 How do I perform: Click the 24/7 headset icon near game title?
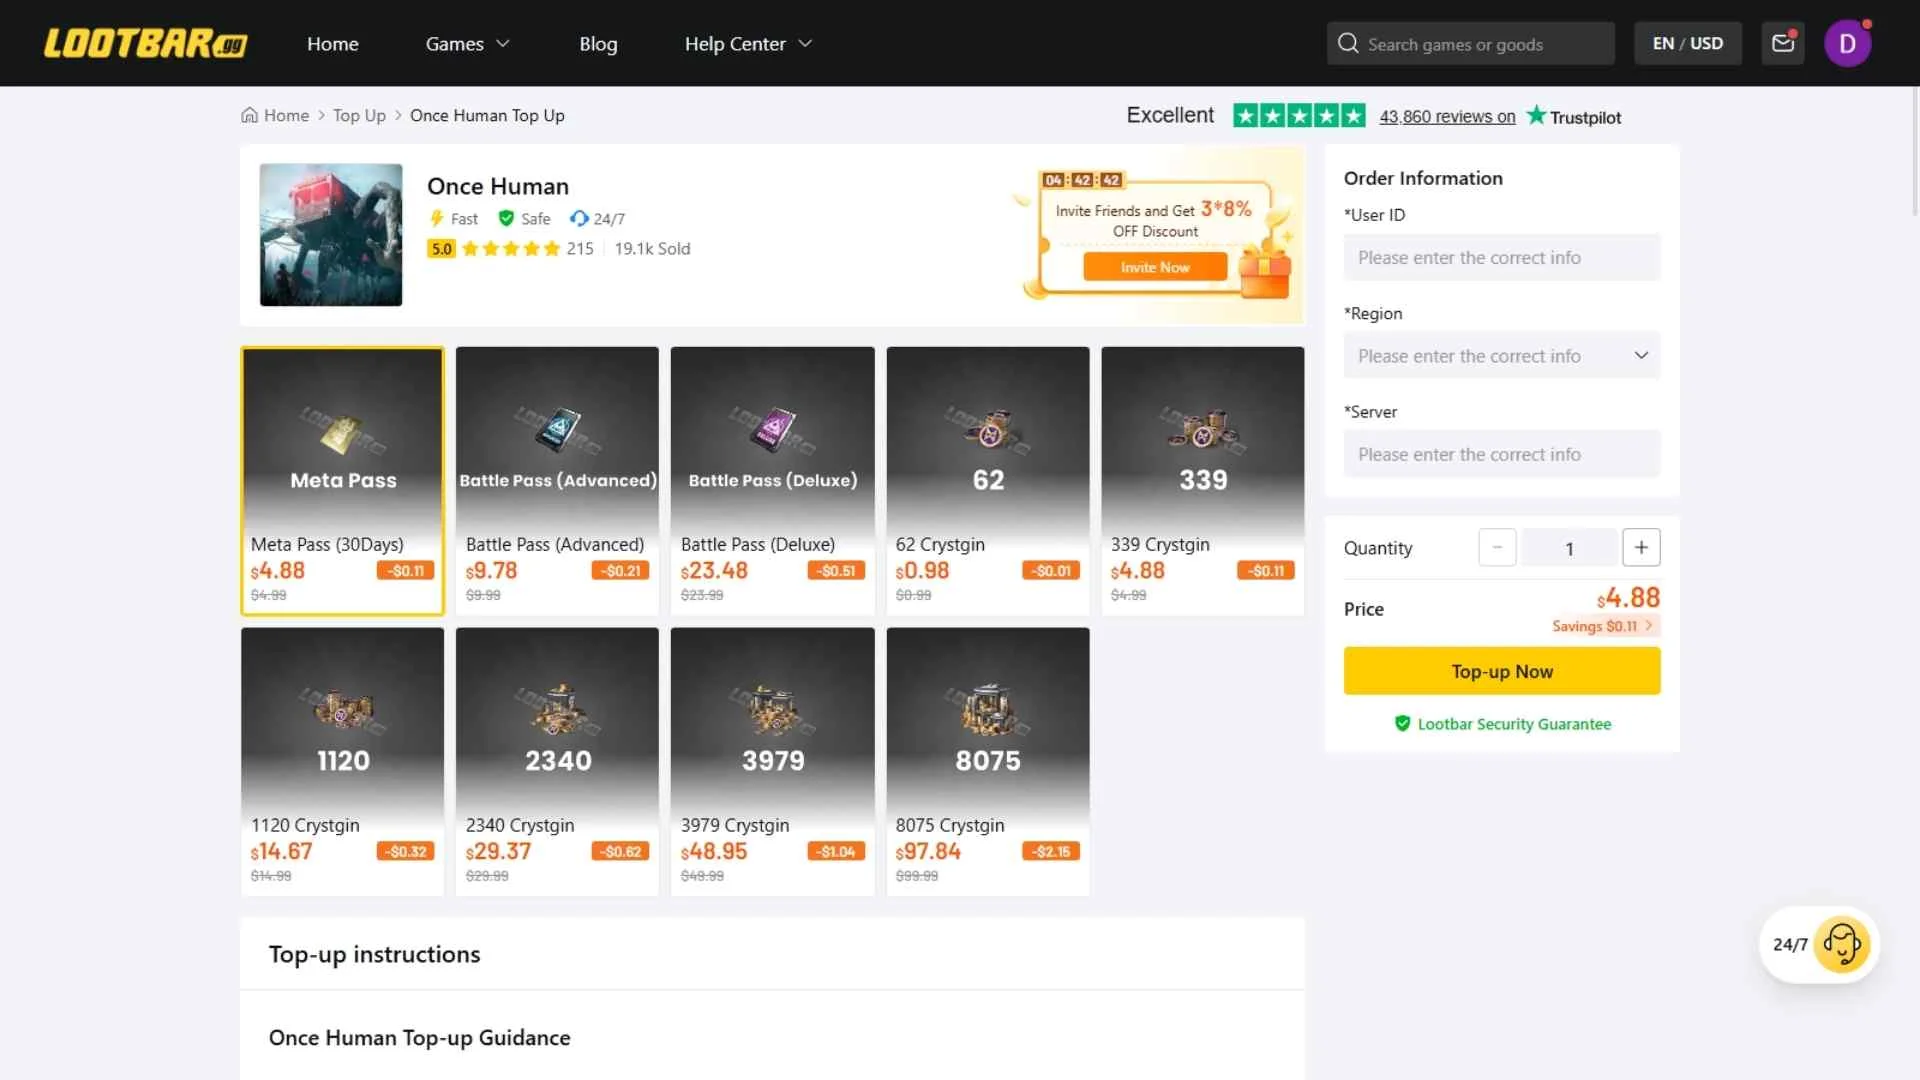click(x=578, y=218)
